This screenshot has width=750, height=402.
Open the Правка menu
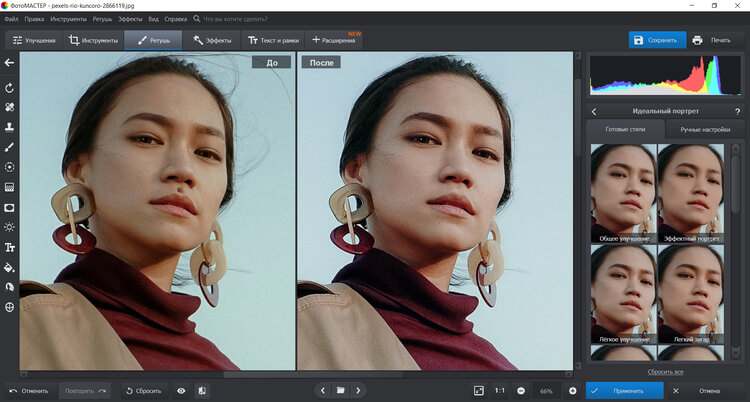(x=34, y=19)
